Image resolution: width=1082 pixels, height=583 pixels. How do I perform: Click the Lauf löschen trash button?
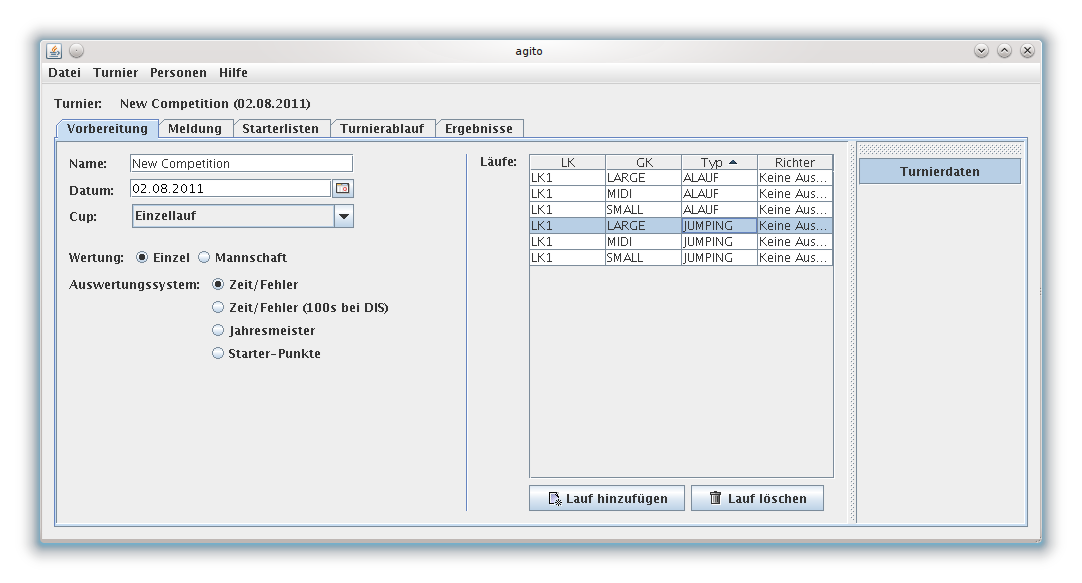757,498
